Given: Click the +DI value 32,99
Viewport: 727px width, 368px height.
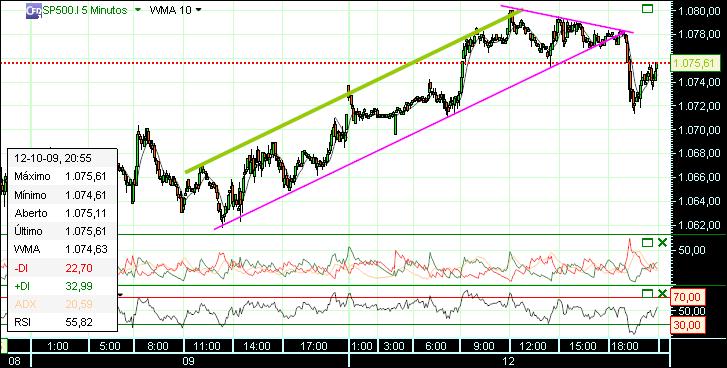Looking at the screenshot, I should click(79, 286).
